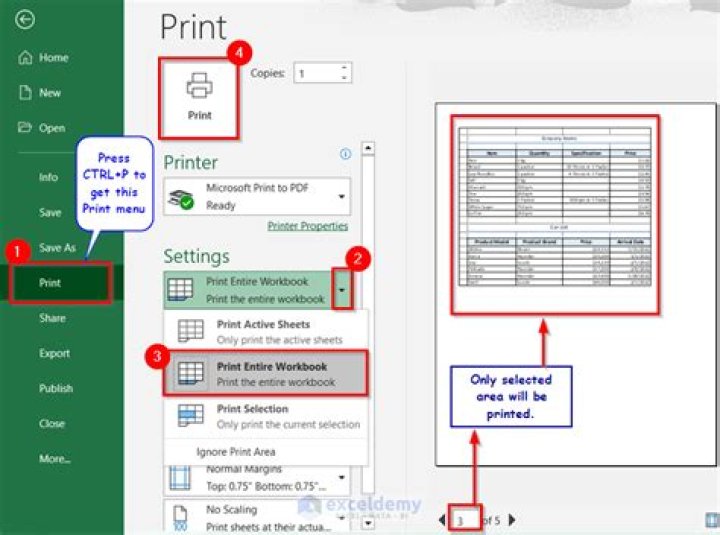Click the settings scrollbar down arrow
Image resolution: width=720 pixels, height=535 pixels.
[368, 523]
